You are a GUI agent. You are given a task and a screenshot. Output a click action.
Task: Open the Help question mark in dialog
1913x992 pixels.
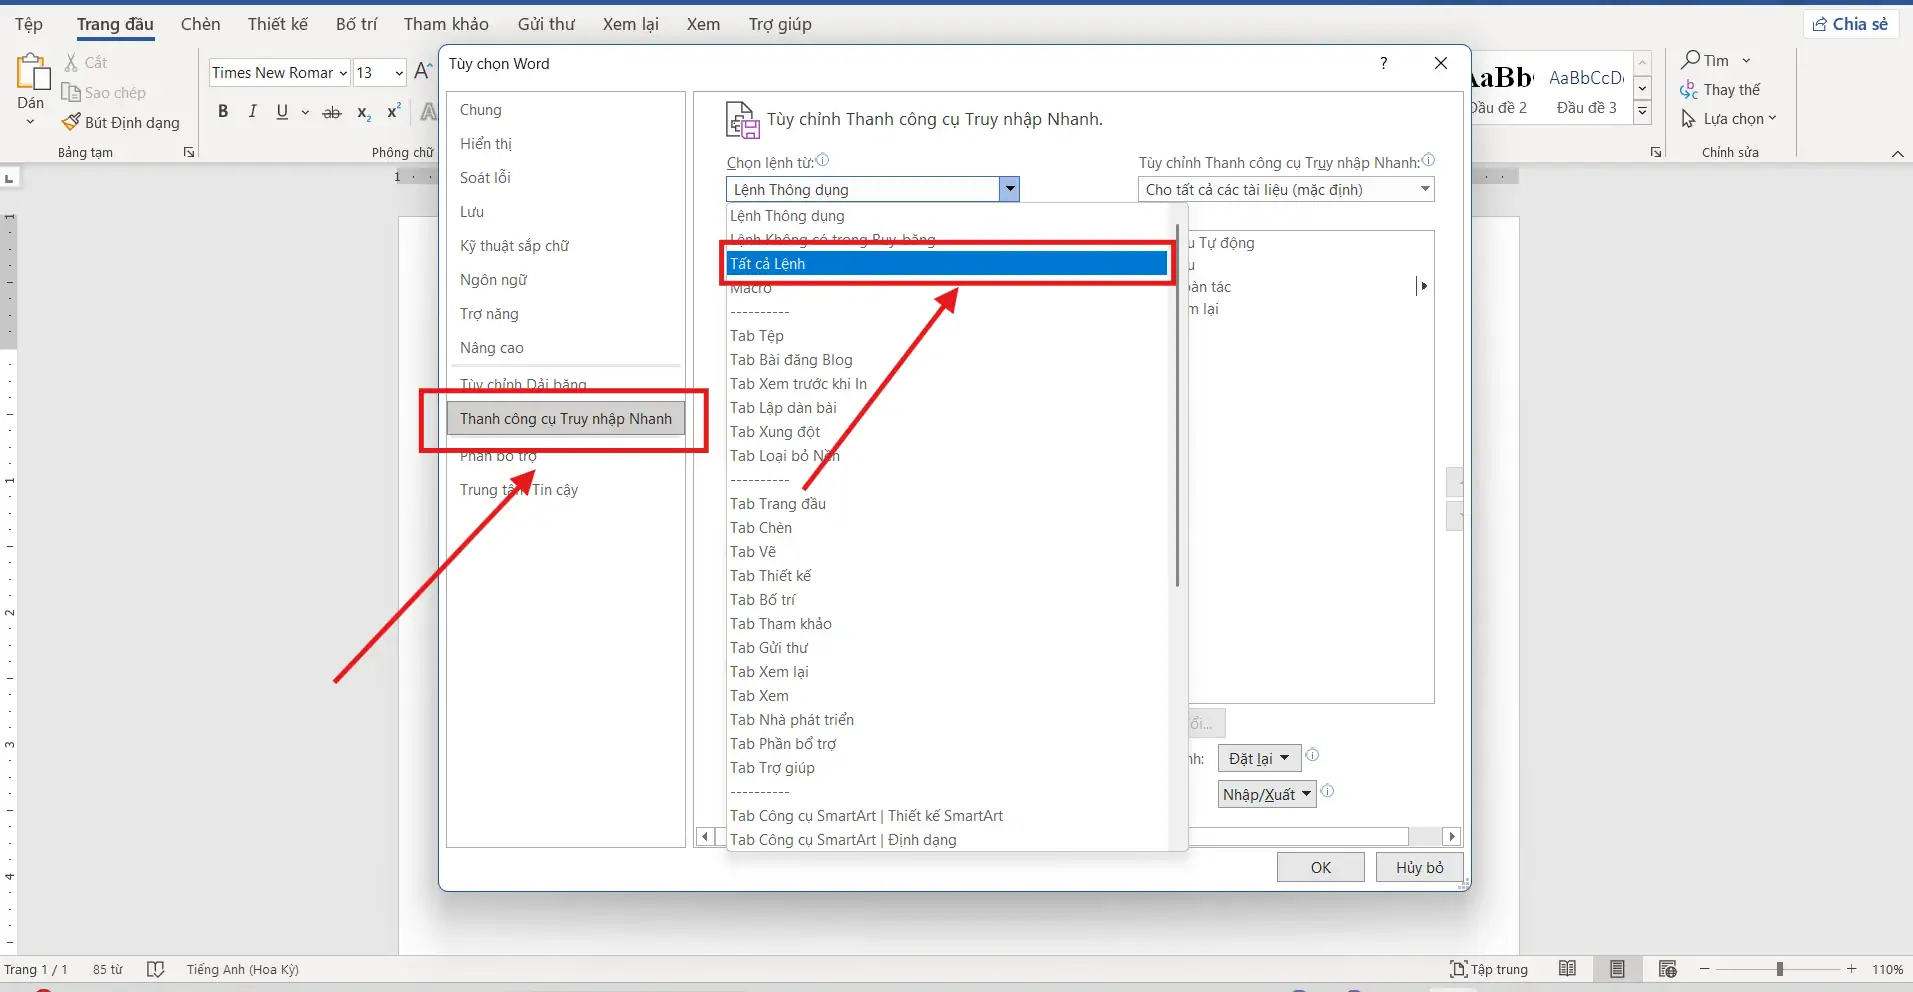1383,63
